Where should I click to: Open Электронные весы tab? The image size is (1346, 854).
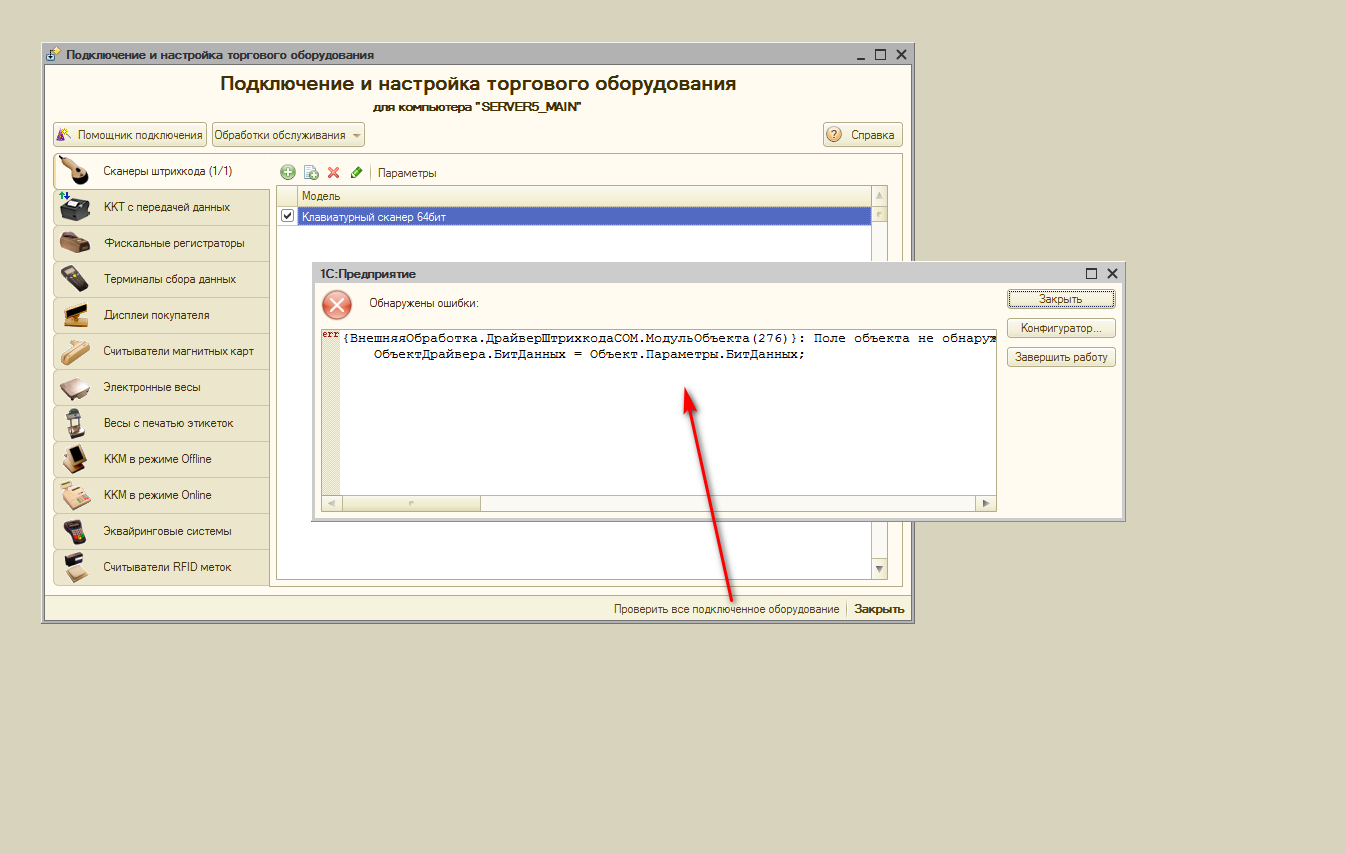[x=161, y=387]
